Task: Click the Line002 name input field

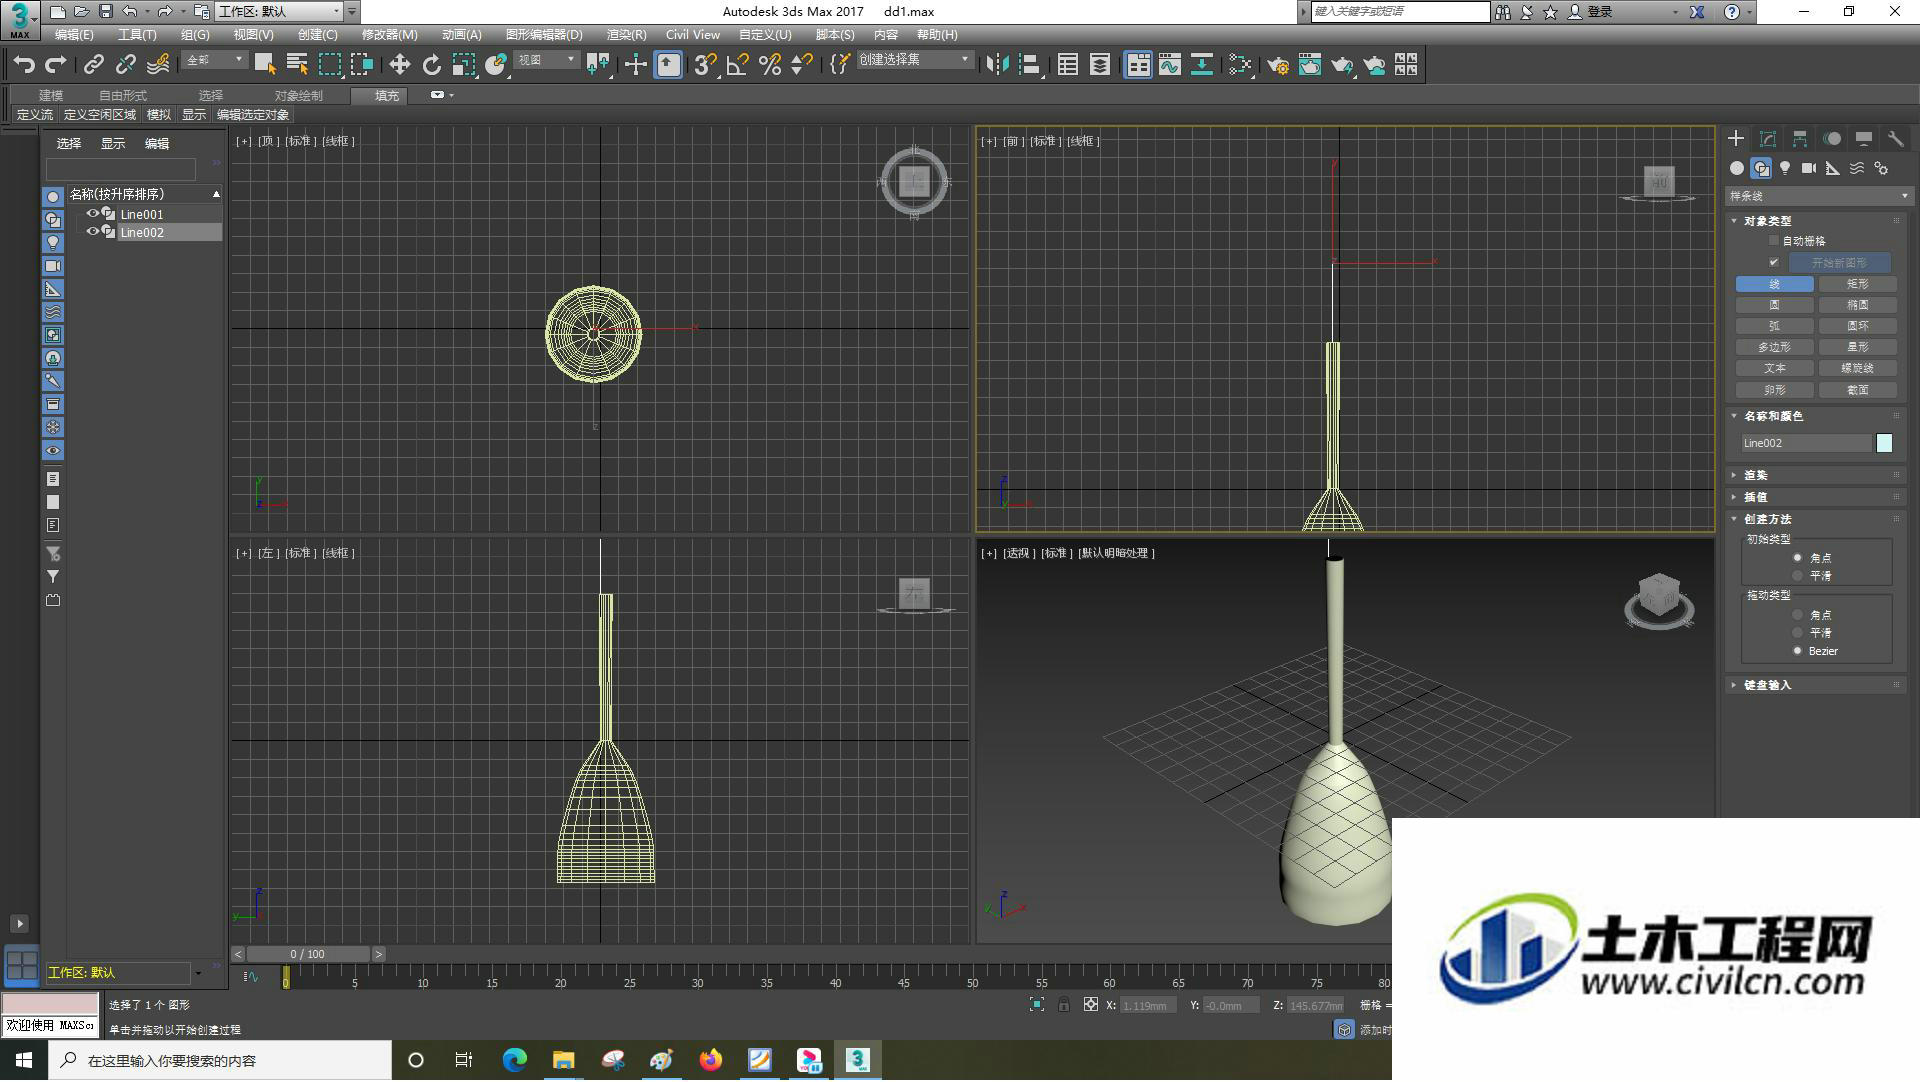Action: (x=1806, y=443)
